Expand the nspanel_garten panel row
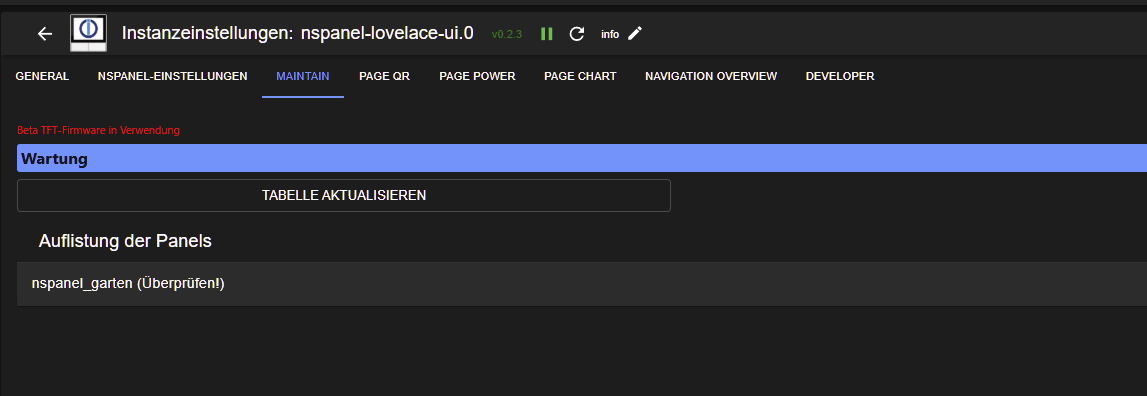Viewport: 1147px width, 396px height. click(x=582, y=284)
